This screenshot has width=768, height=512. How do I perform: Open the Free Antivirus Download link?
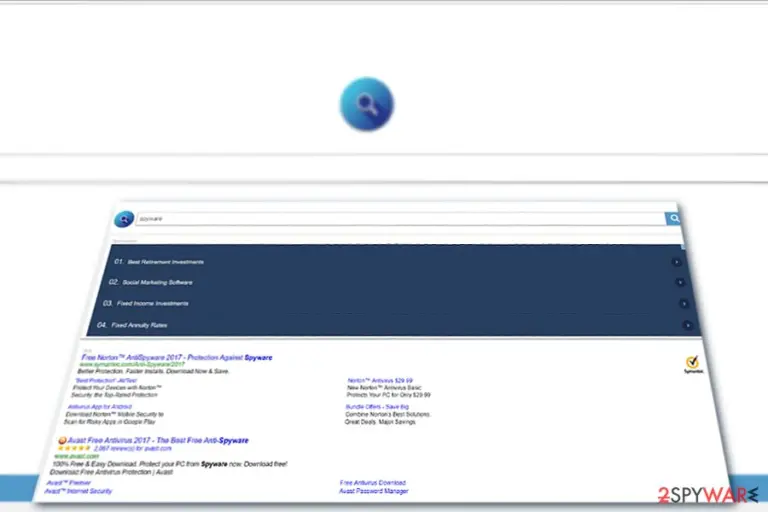(x=373, y=483)
